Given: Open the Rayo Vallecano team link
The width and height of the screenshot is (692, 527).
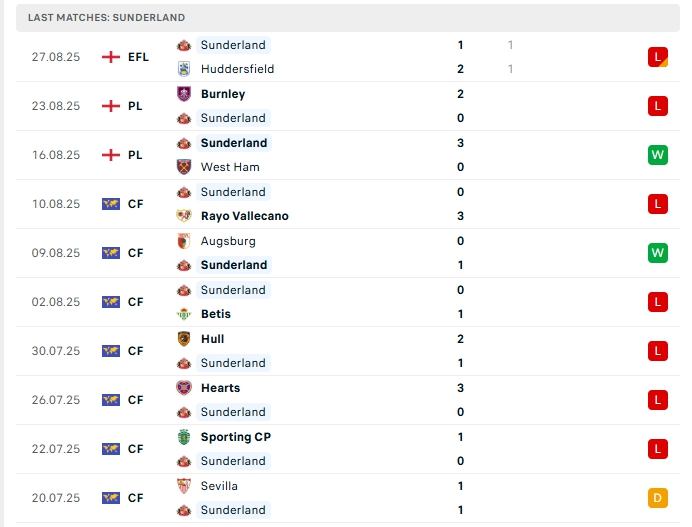Looking at the screenshot, I should (244, 216).
